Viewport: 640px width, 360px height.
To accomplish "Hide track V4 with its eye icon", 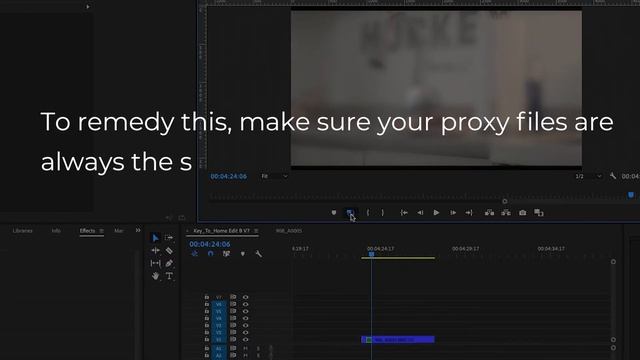I will 245,318.
